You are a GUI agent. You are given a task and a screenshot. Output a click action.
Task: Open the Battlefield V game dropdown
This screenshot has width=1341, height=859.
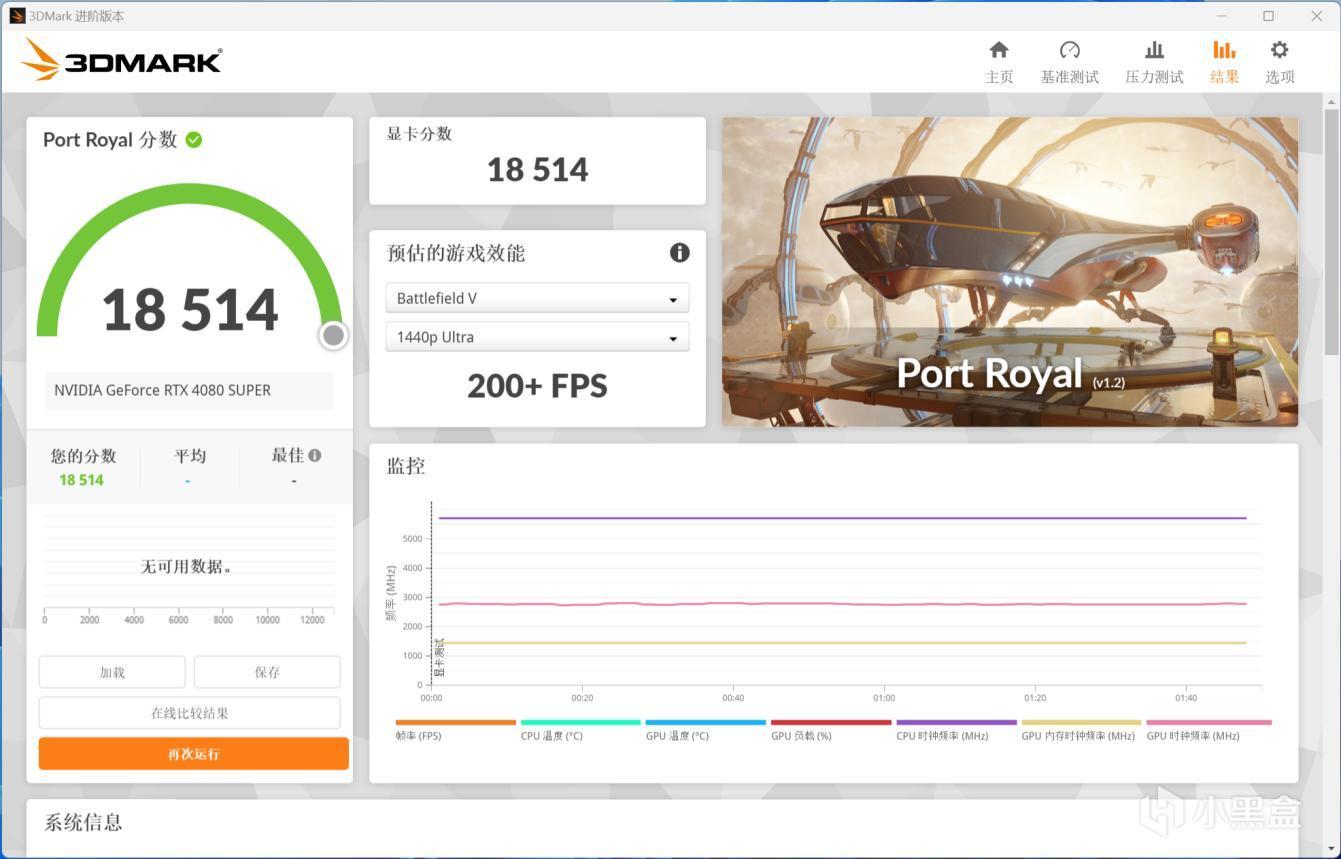537,298
